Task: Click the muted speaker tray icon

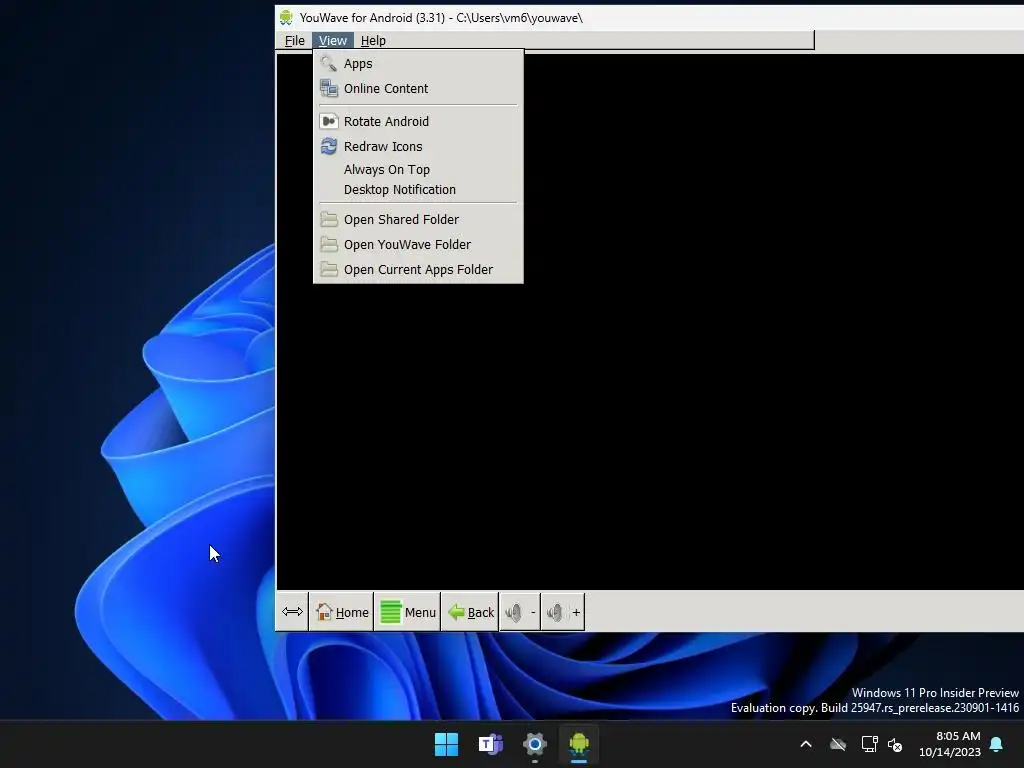Action: pyautogui.click(x=895, y=744)
